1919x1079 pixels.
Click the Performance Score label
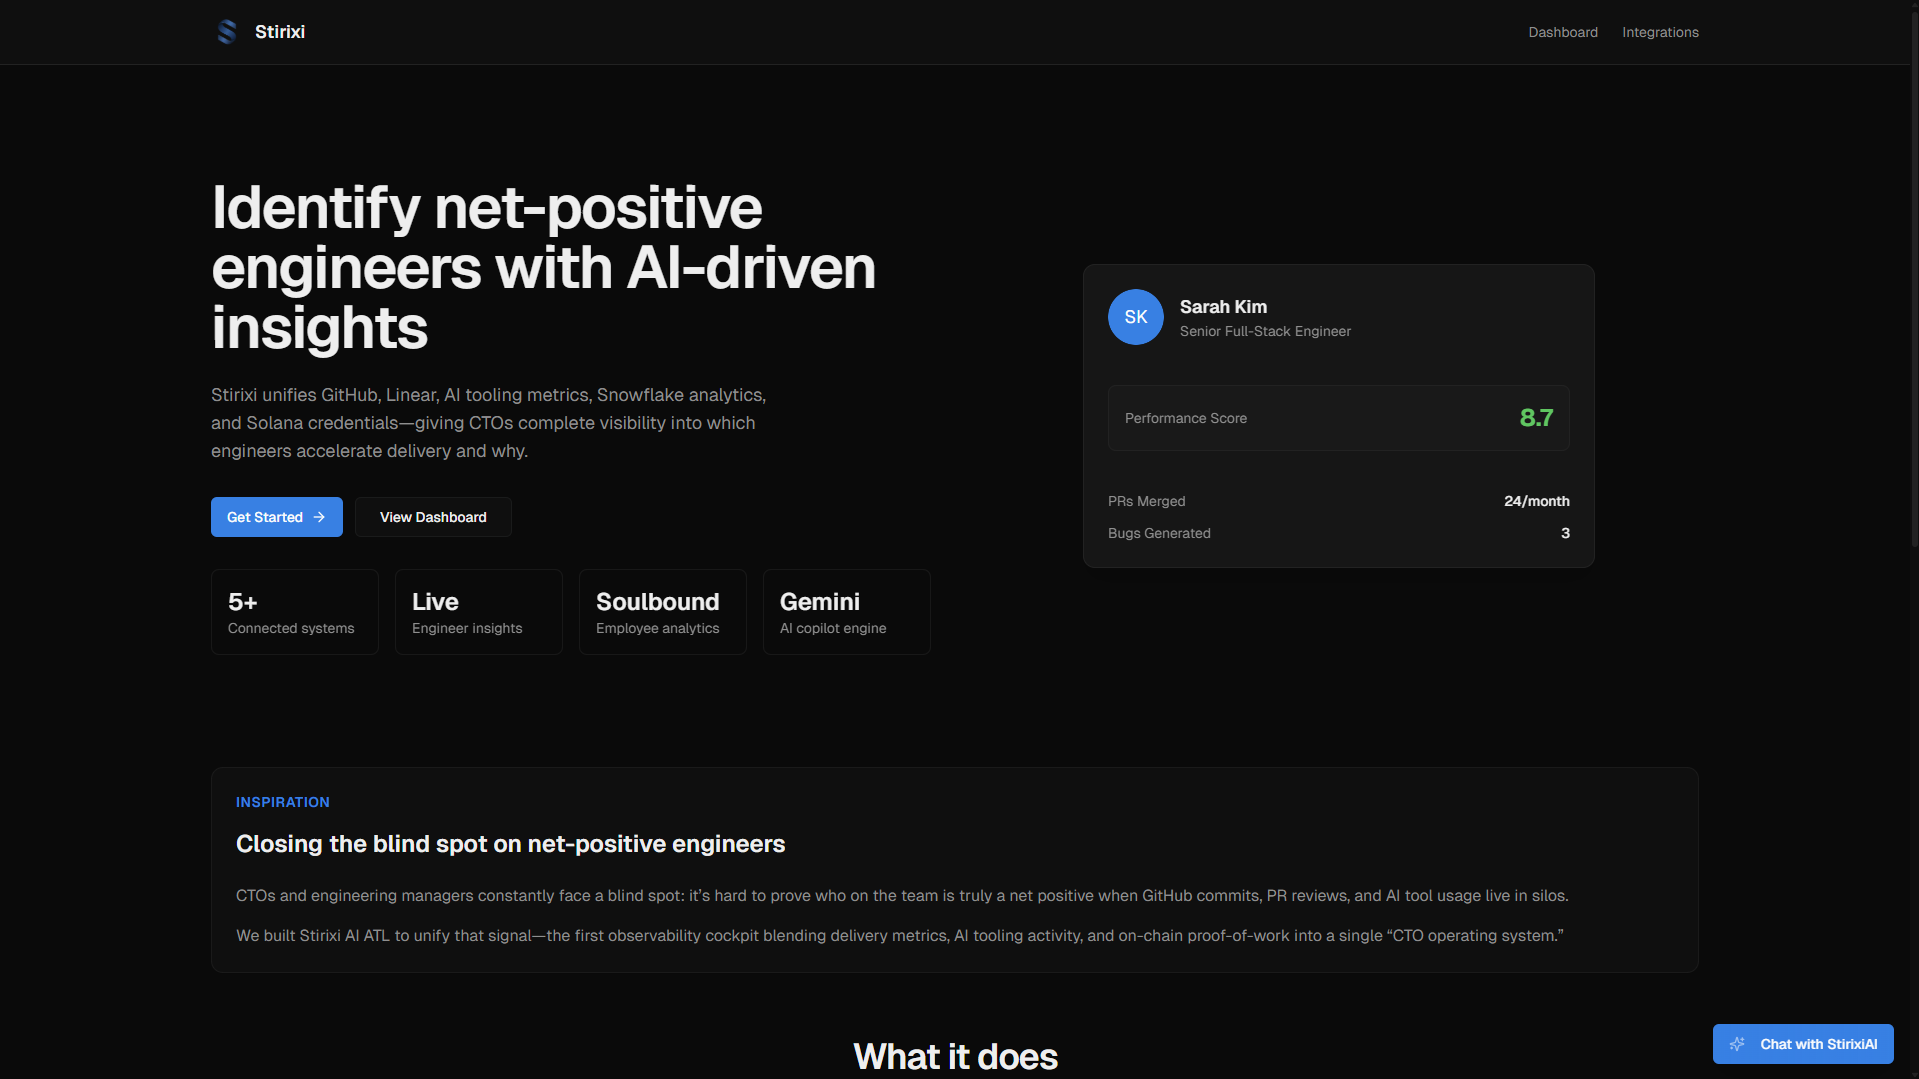pyautogui.click(x=1186, y=418)
